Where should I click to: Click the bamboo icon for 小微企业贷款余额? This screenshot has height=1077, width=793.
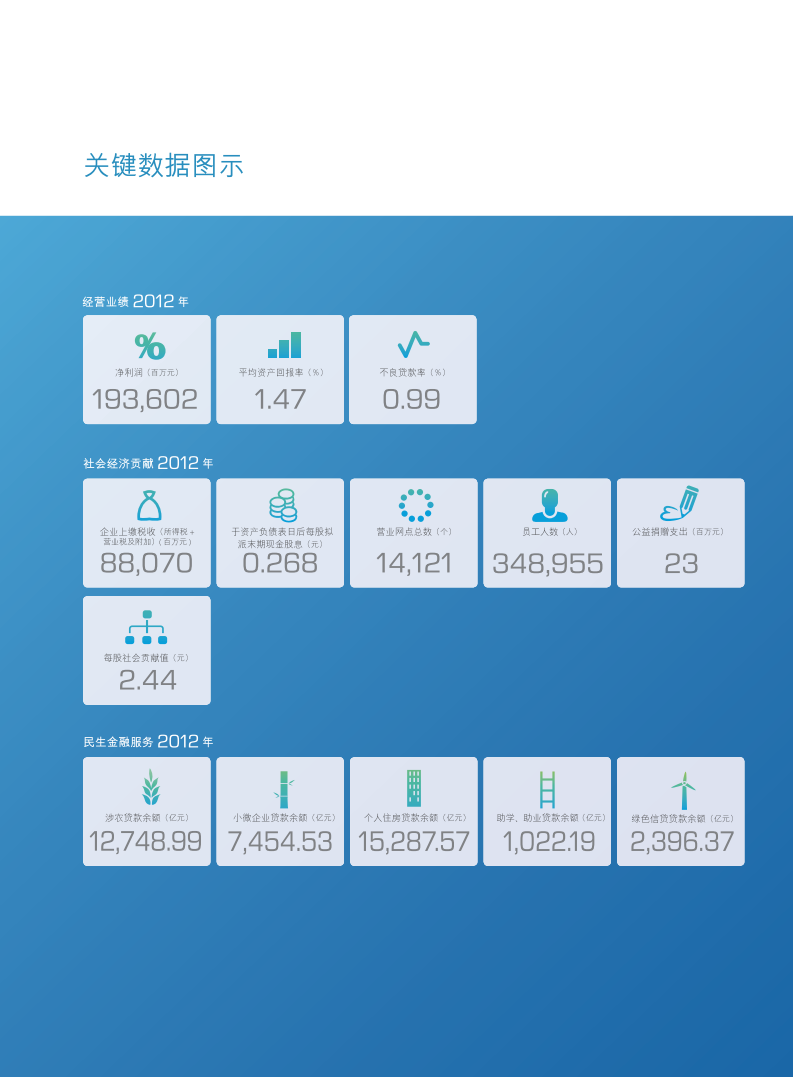click(x=283, y=789)
